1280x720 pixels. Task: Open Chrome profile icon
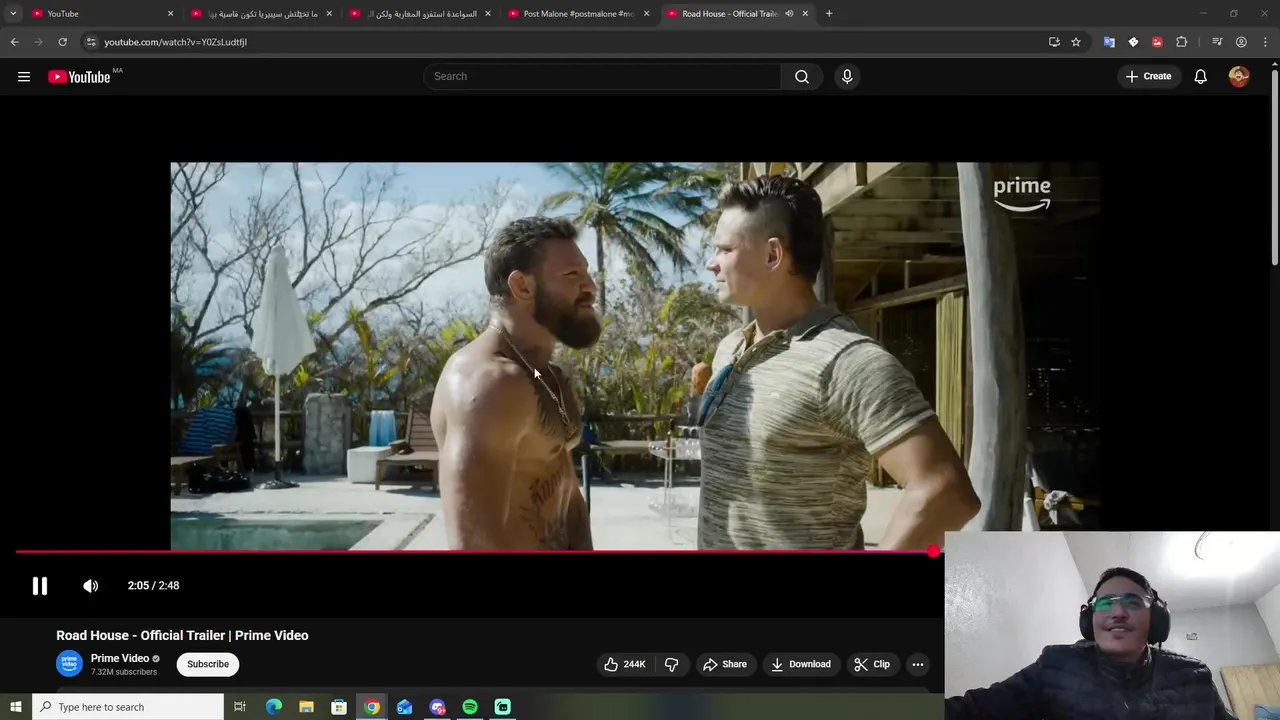pos(1241,42)
